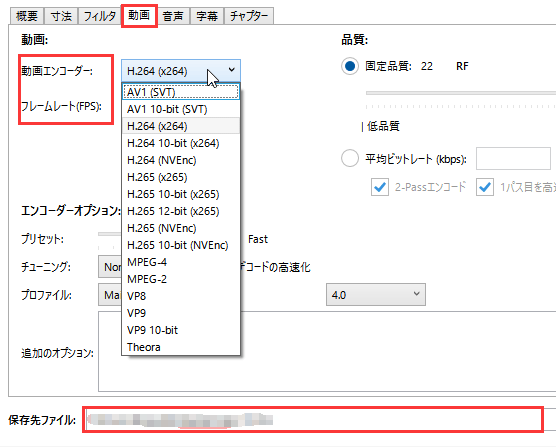The width and height of the screenshot is (556, 447).
Task: Open the level dropdown showing 4.0
Action: click(x=376, y=295)
